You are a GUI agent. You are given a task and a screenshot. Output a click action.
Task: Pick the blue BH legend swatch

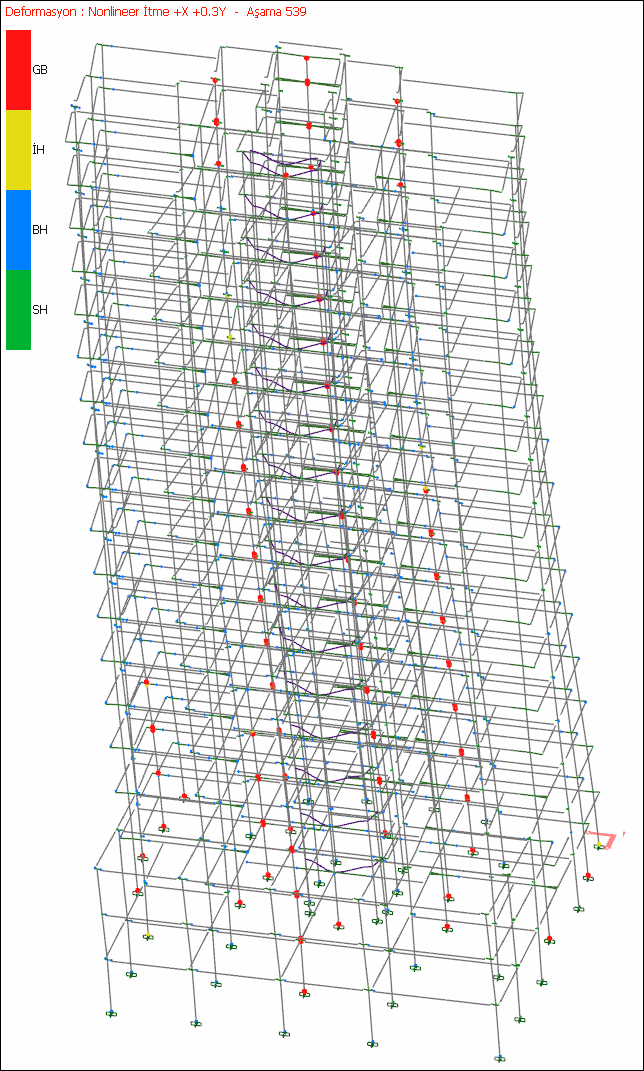click(18, 230)
